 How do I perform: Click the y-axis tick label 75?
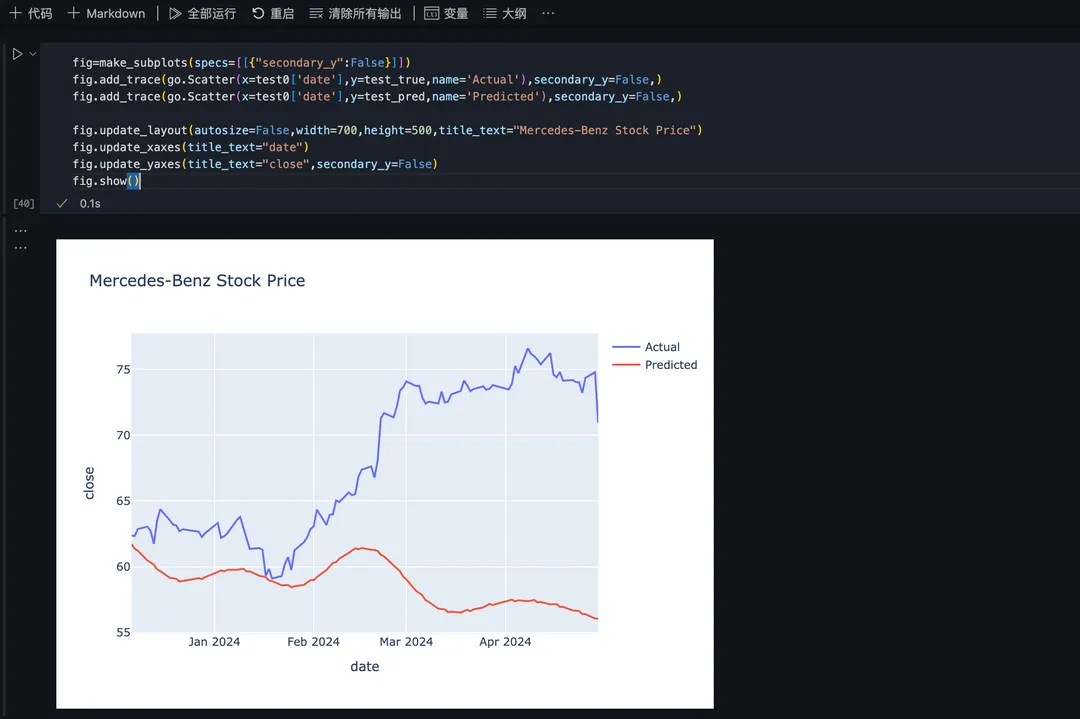click(123, 370)
